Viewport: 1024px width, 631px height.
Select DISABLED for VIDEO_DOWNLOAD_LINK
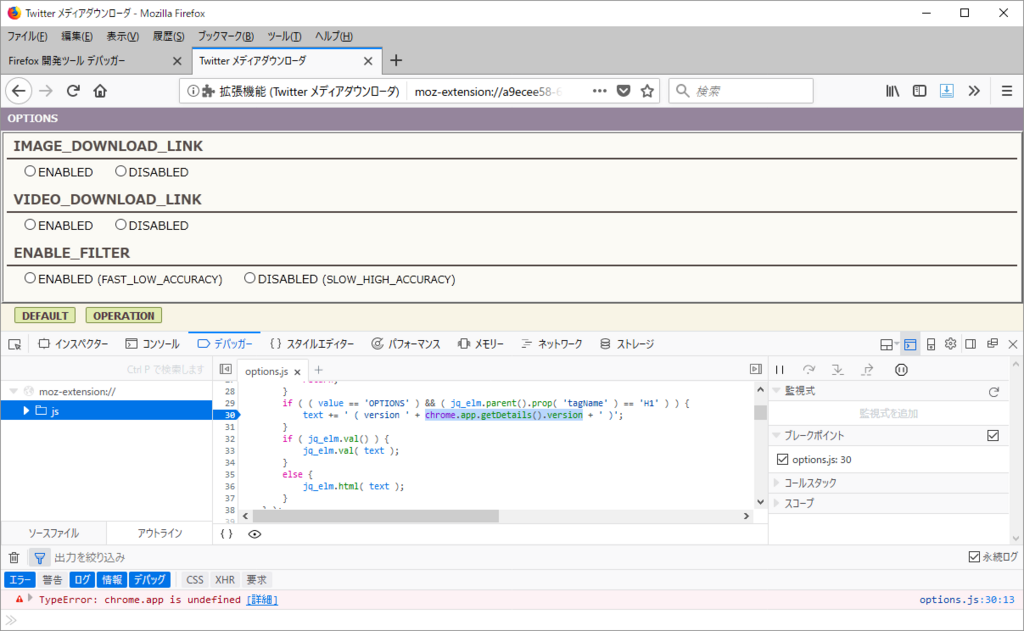point(120,225)
